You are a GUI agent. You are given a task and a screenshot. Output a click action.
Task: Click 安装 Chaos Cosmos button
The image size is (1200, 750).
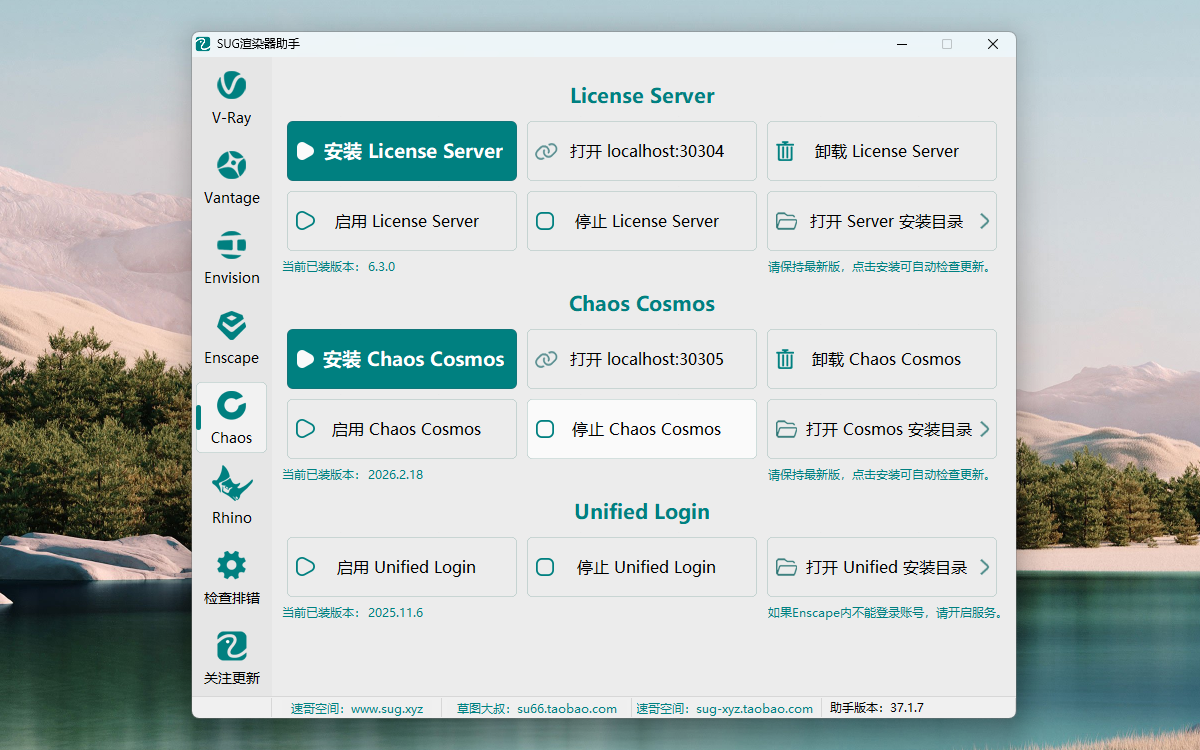pyautogui.click(x=402, y=359)
